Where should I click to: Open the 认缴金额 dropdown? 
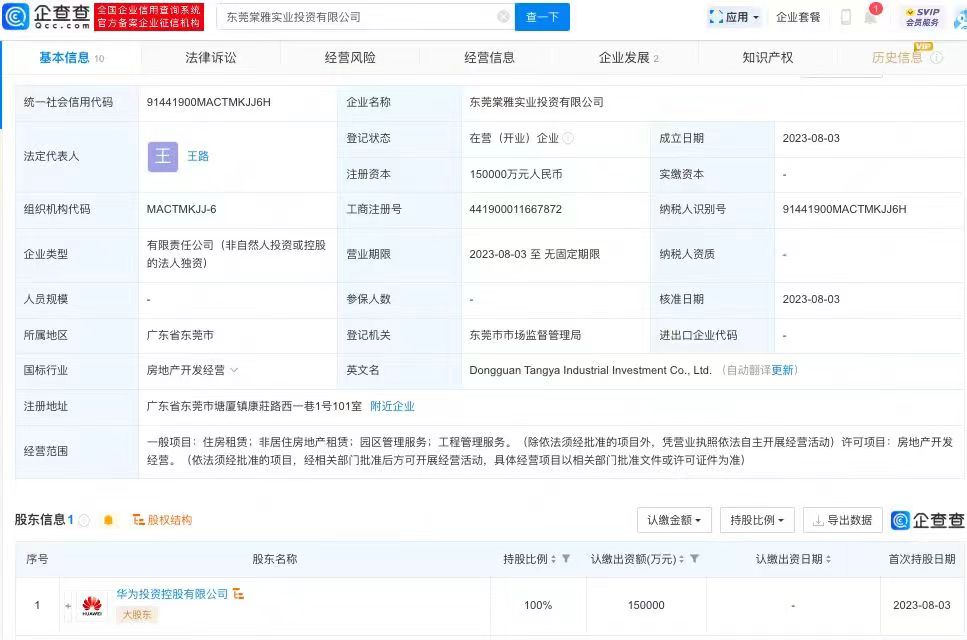pyautogui.click(x=674, y=520)
